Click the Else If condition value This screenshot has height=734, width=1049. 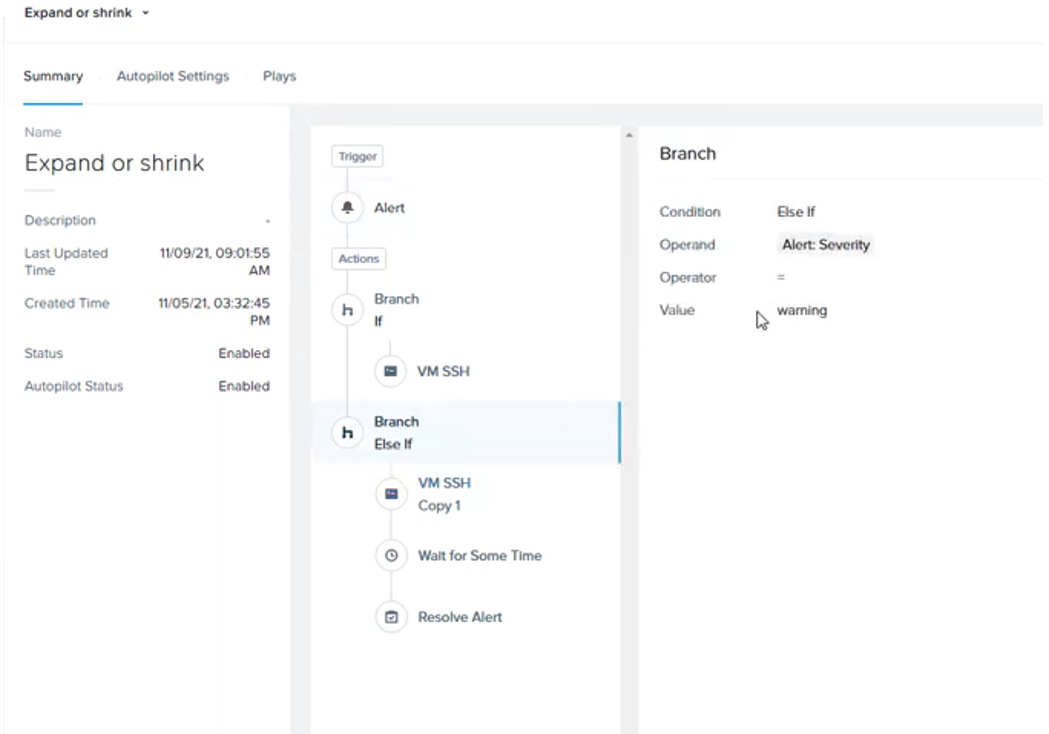coord(796,212)
